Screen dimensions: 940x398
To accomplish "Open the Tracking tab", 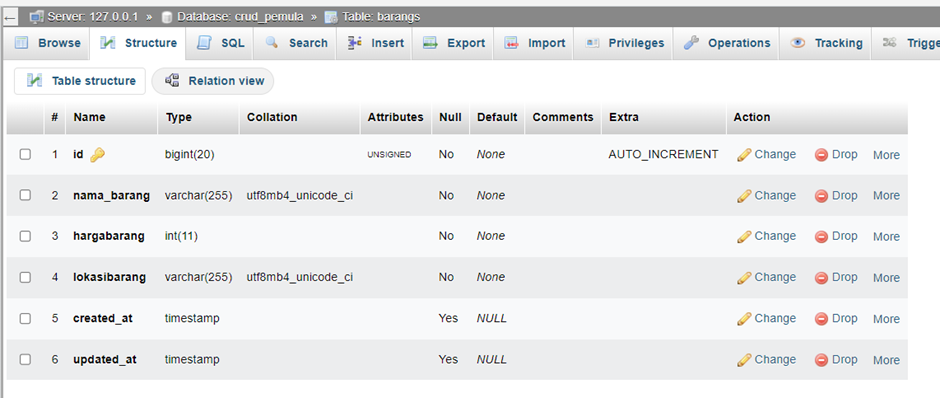I will pyautogui.click(x=826, y=43).
